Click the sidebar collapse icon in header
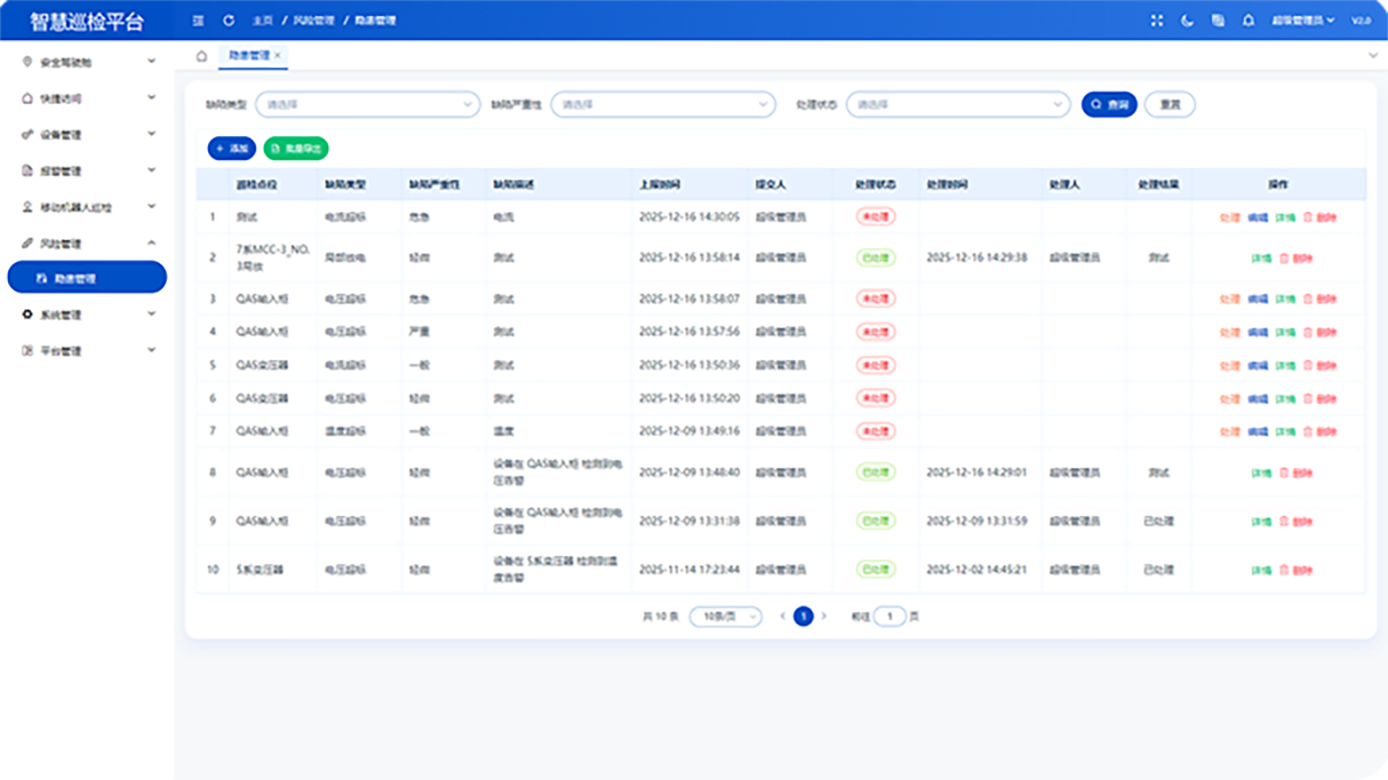 pyautogui.click(x=198, y=20)
